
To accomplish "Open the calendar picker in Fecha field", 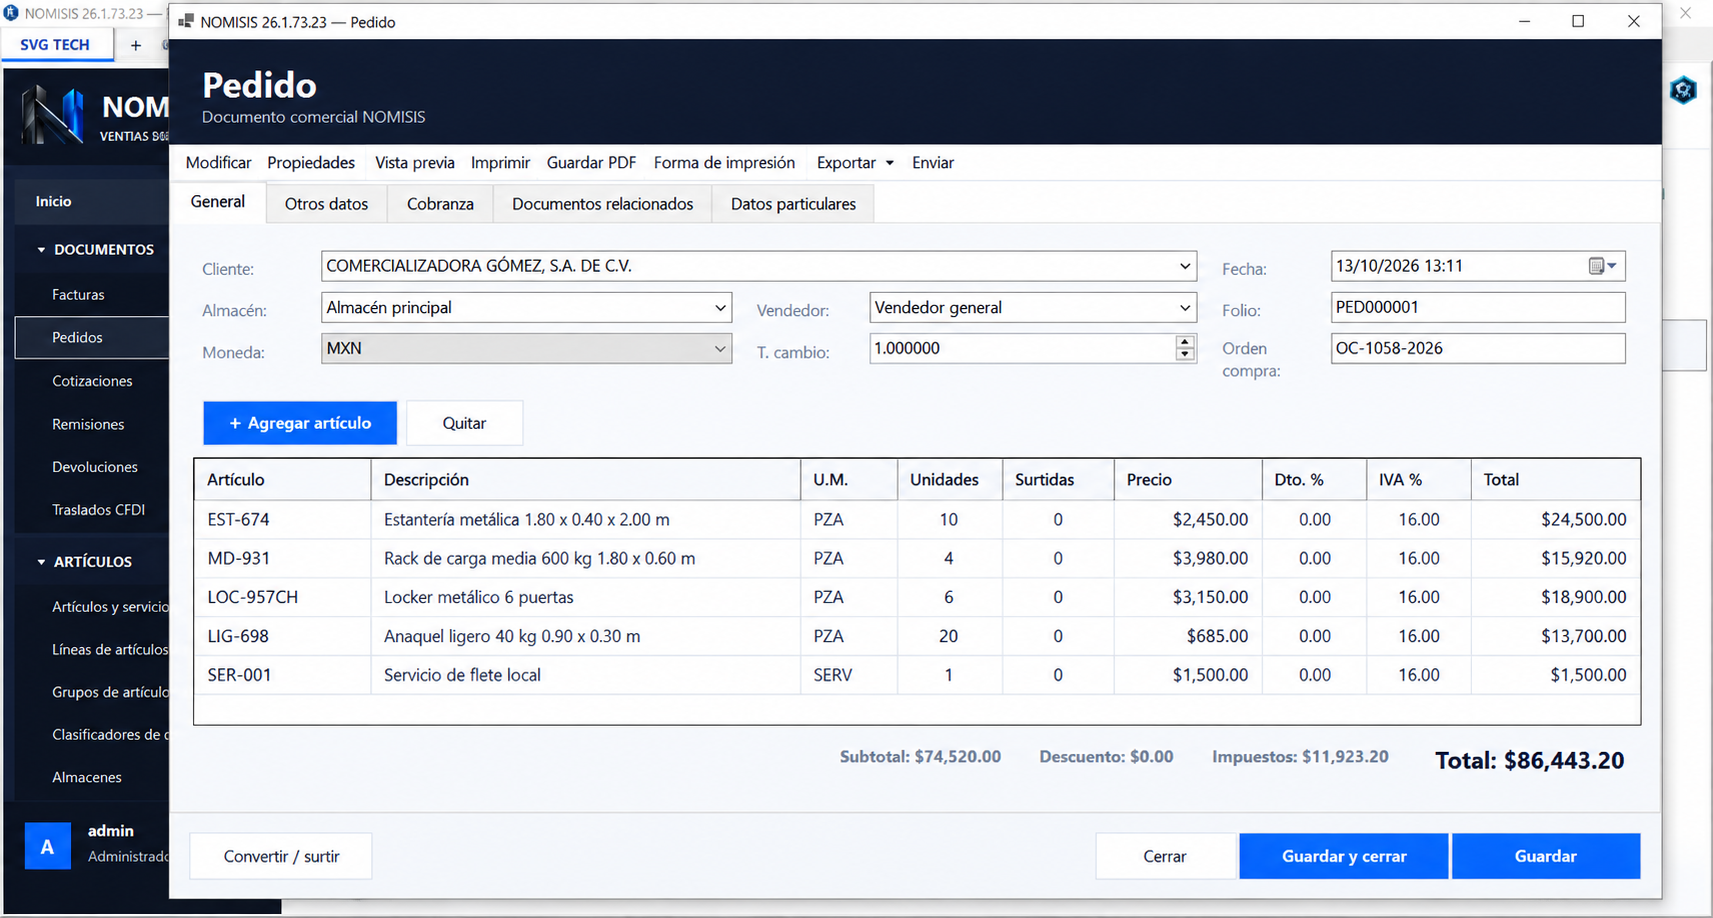I will [x=1602, y=266].
